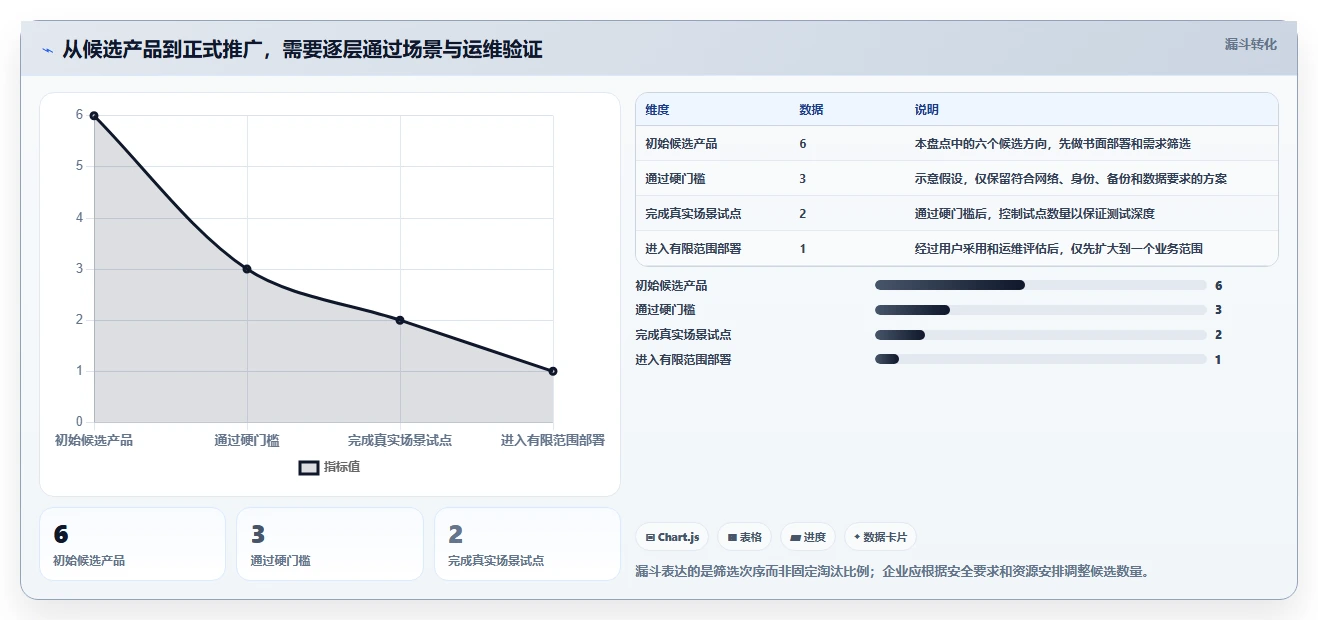The height and width of the screenshot is (620, 1318).
Task: Click the Chart.js chip
Action: pyautogui.click(x=672, y=537)
